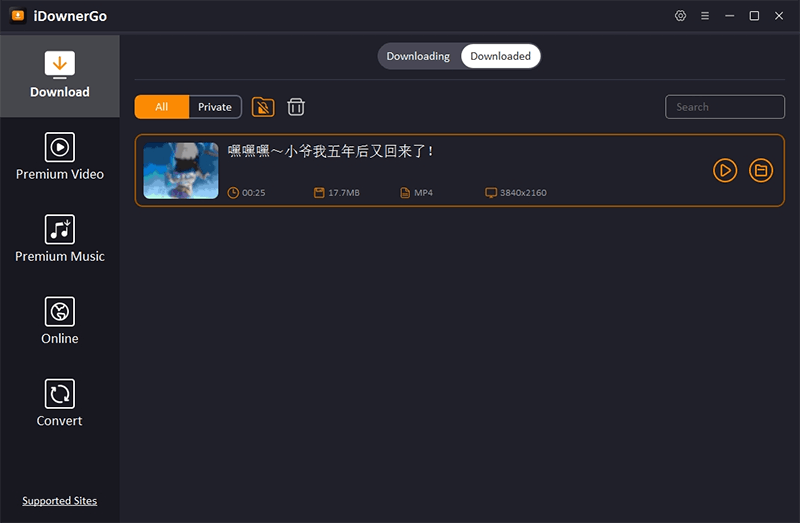The height and width of the screenshot is (523, 800).
Task: Minimize the iDownerGo window
Action: coord(730,16)
